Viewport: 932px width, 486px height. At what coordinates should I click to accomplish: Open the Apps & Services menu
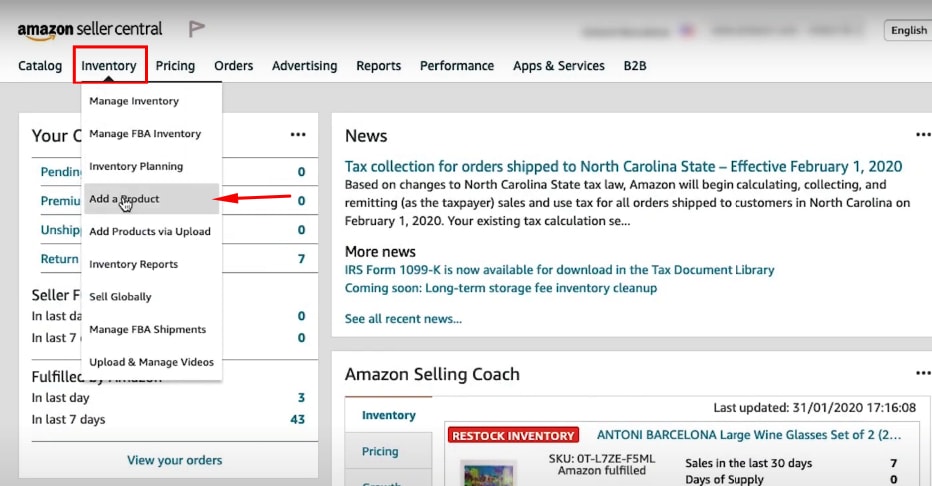tap(559, 65)
